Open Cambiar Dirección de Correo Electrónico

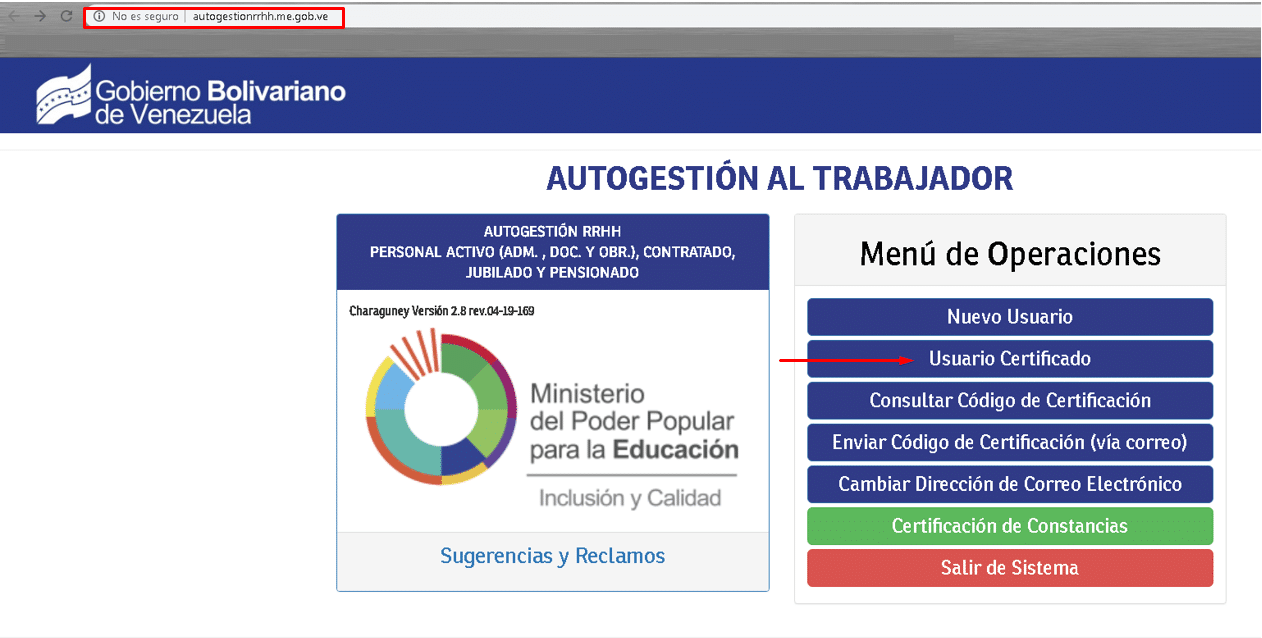[x=1010, y=484]
